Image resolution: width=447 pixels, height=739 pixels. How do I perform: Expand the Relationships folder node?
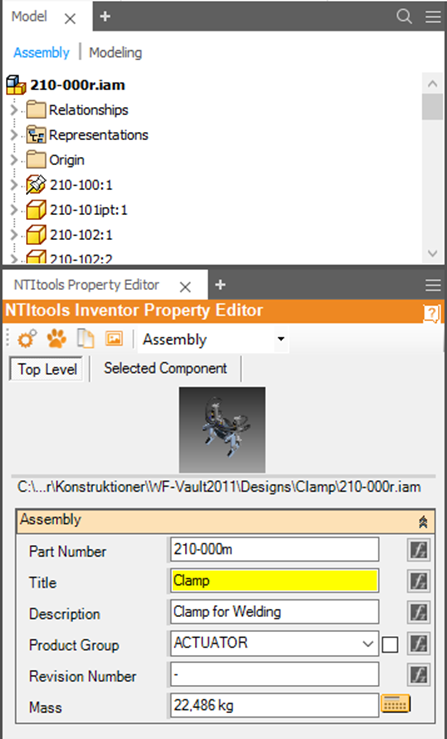point(14,110)
